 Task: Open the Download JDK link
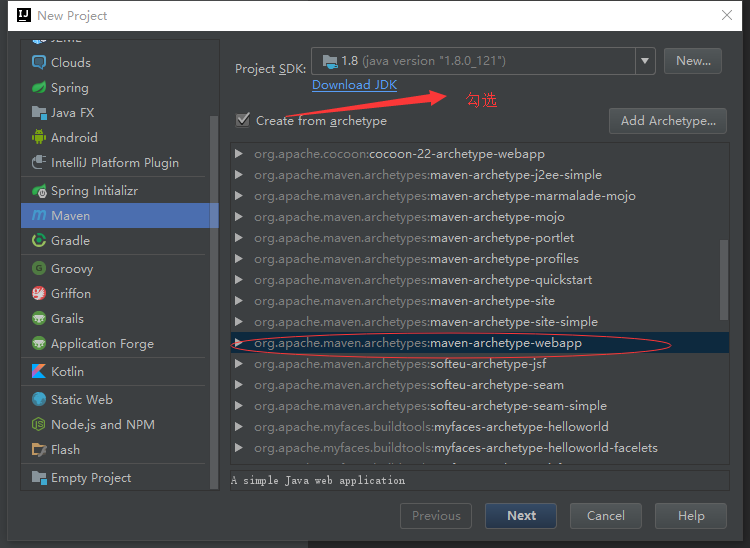coord(354,85)
